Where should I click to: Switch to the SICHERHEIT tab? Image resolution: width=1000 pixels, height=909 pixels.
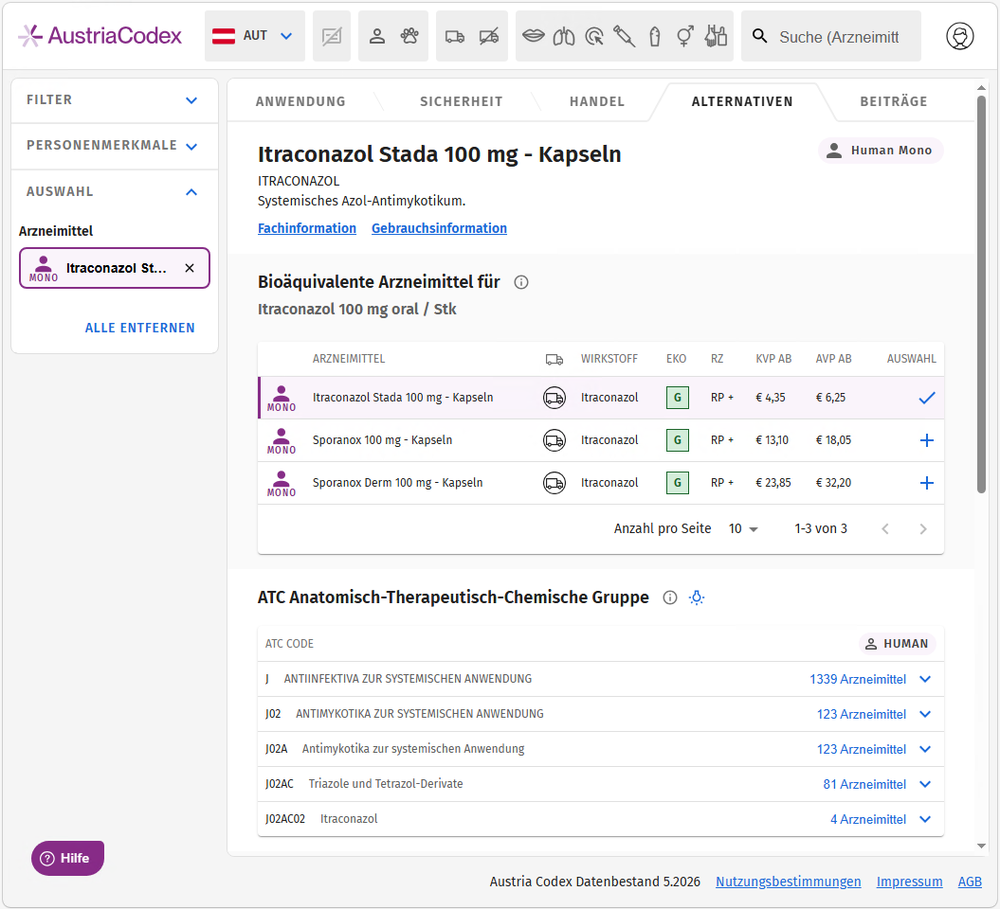pyautogui.click(x=461, y=101)
